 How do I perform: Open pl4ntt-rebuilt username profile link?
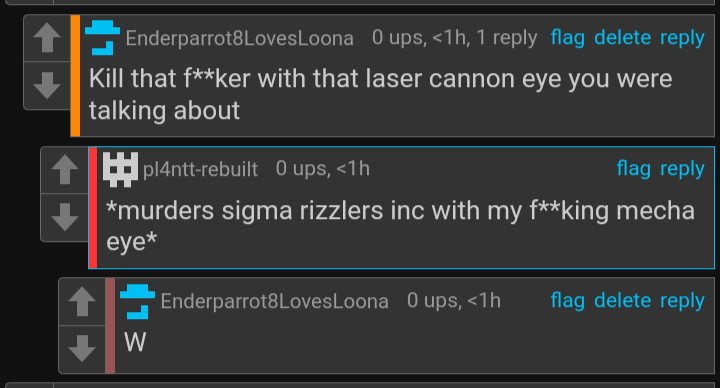[200, 170]
